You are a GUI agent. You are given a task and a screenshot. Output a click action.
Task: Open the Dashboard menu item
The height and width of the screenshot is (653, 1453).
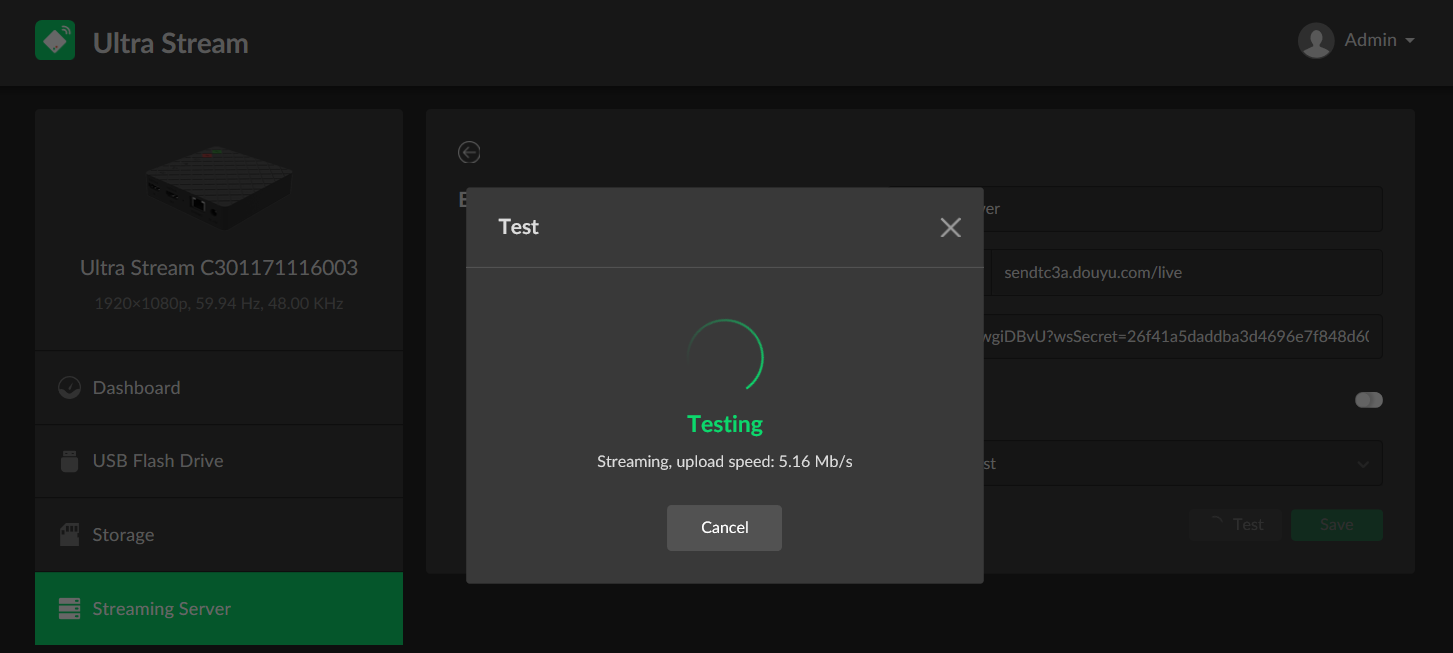pyautogui.click(x=137, y=388)
